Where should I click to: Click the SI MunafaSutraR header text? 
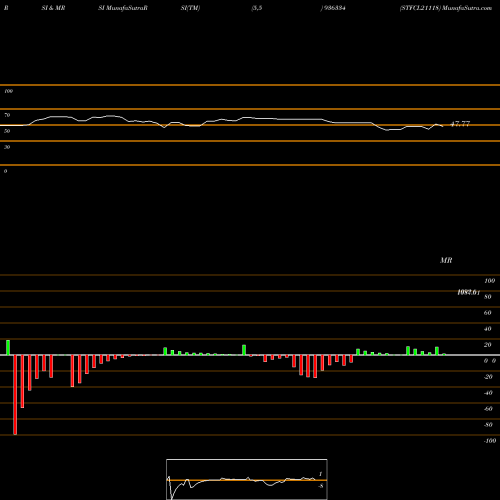pyautogui.click(x=123, y=8)
